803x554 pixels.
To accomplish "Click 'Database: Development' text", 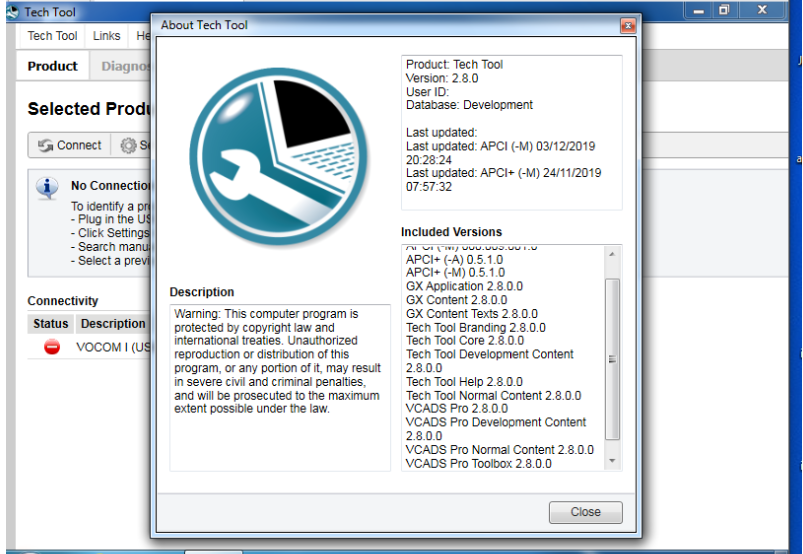I will (x=470, y=105).
